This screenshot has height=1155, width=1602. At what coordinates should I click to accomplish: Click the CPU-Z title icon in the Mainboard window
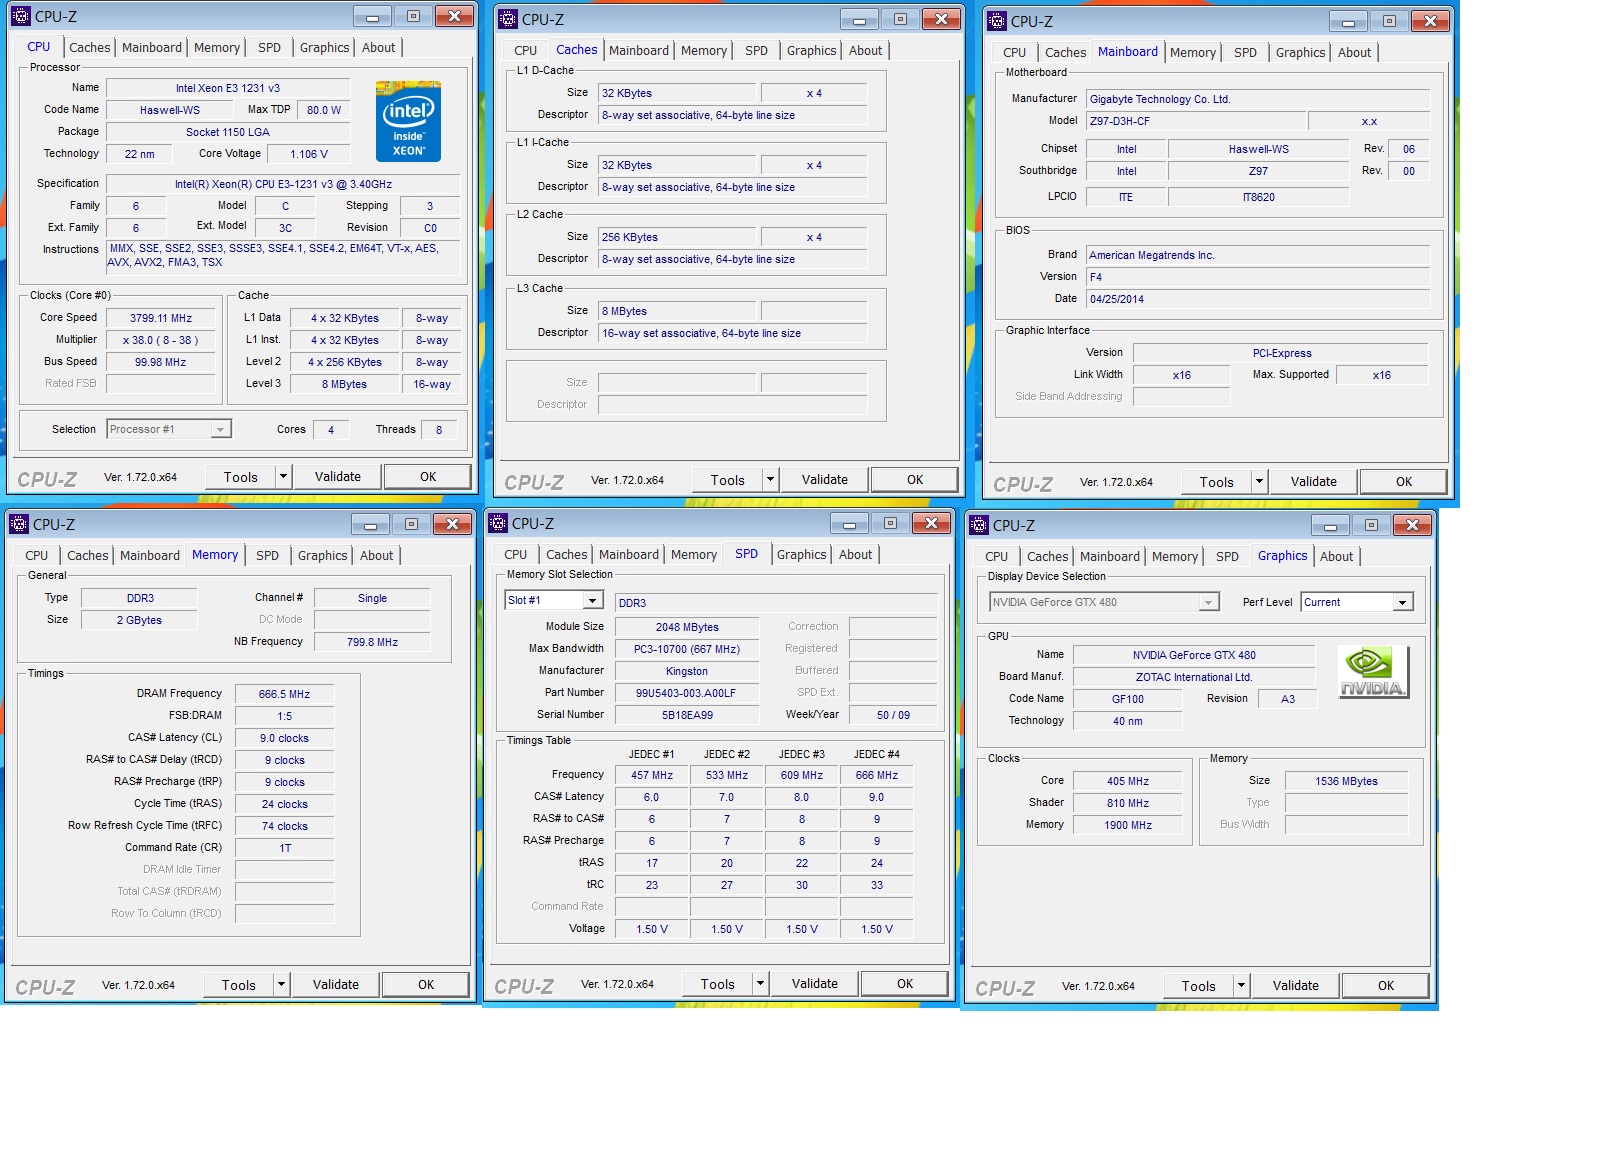(x=997, y=21)
